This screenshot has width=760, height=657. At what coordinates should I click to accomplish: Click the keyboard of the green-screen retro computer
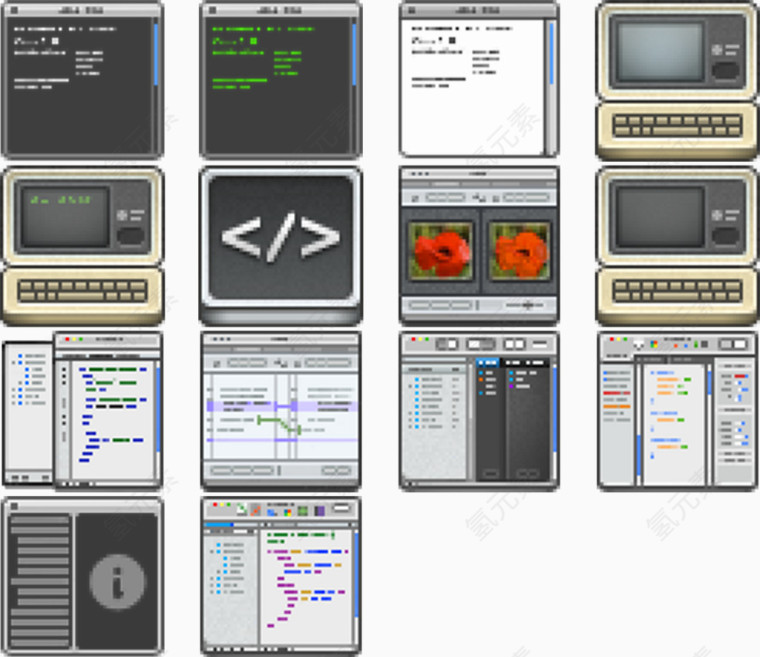click(82, 291)
